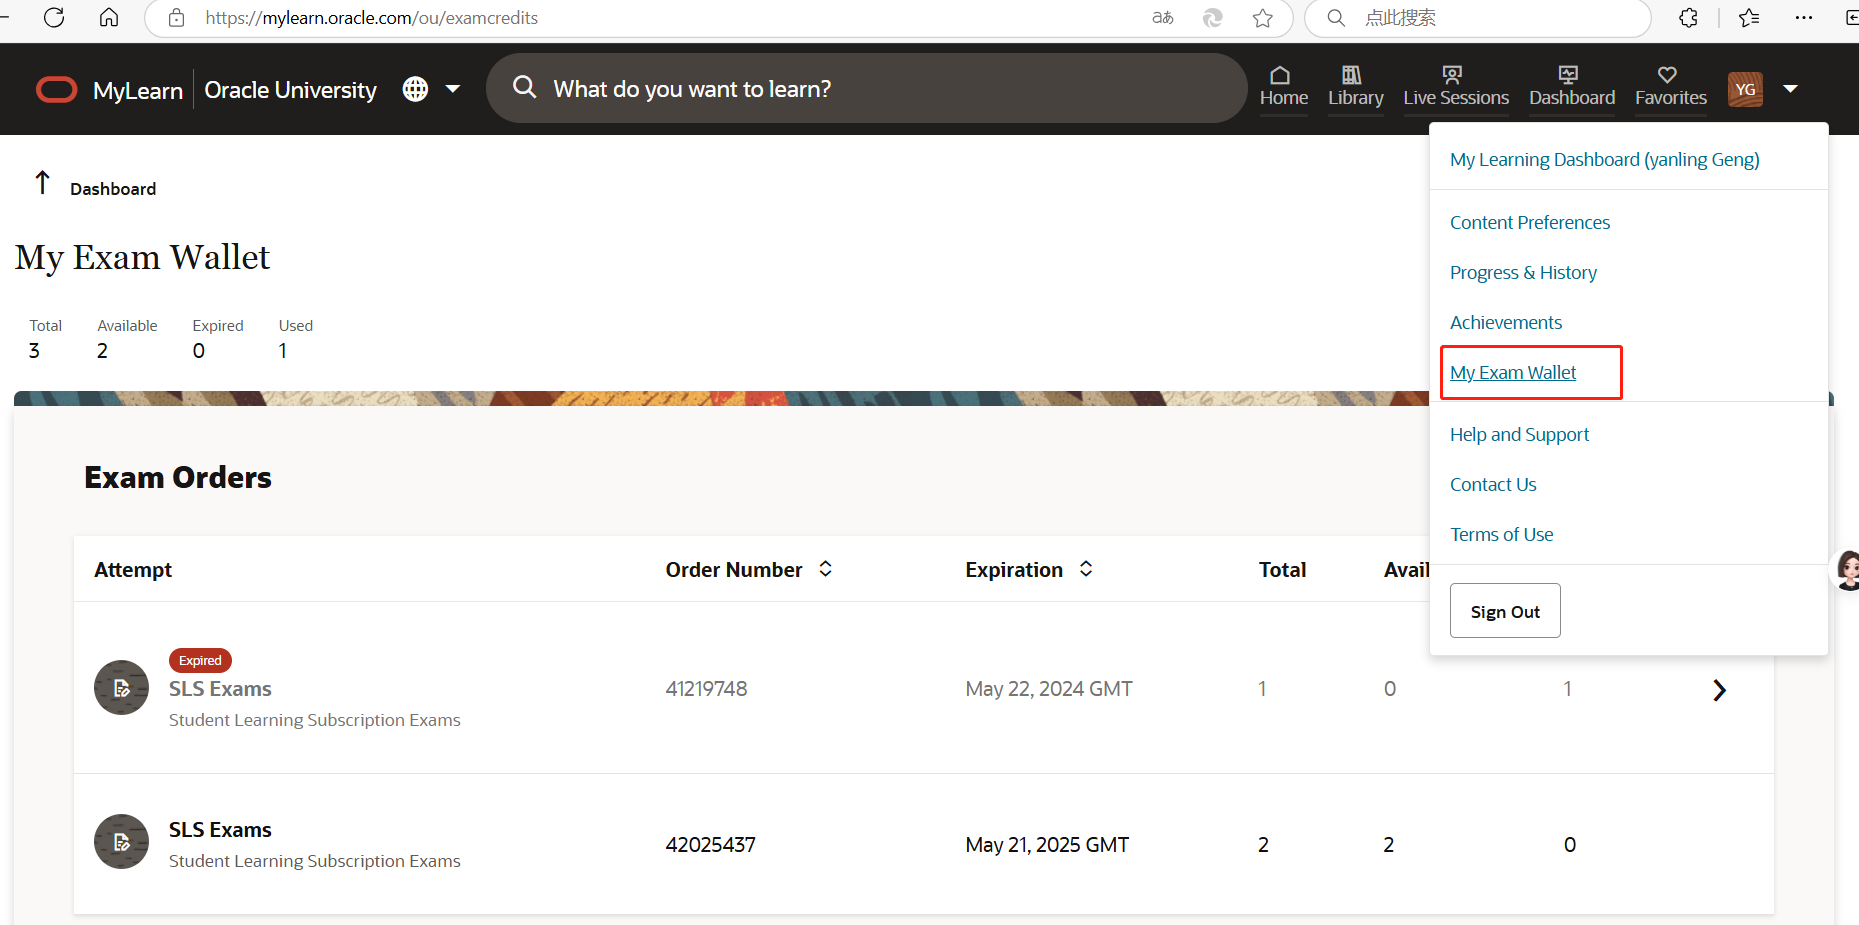
Task: Select Content Preferences from profile menu
Action: click(1530, 222)
